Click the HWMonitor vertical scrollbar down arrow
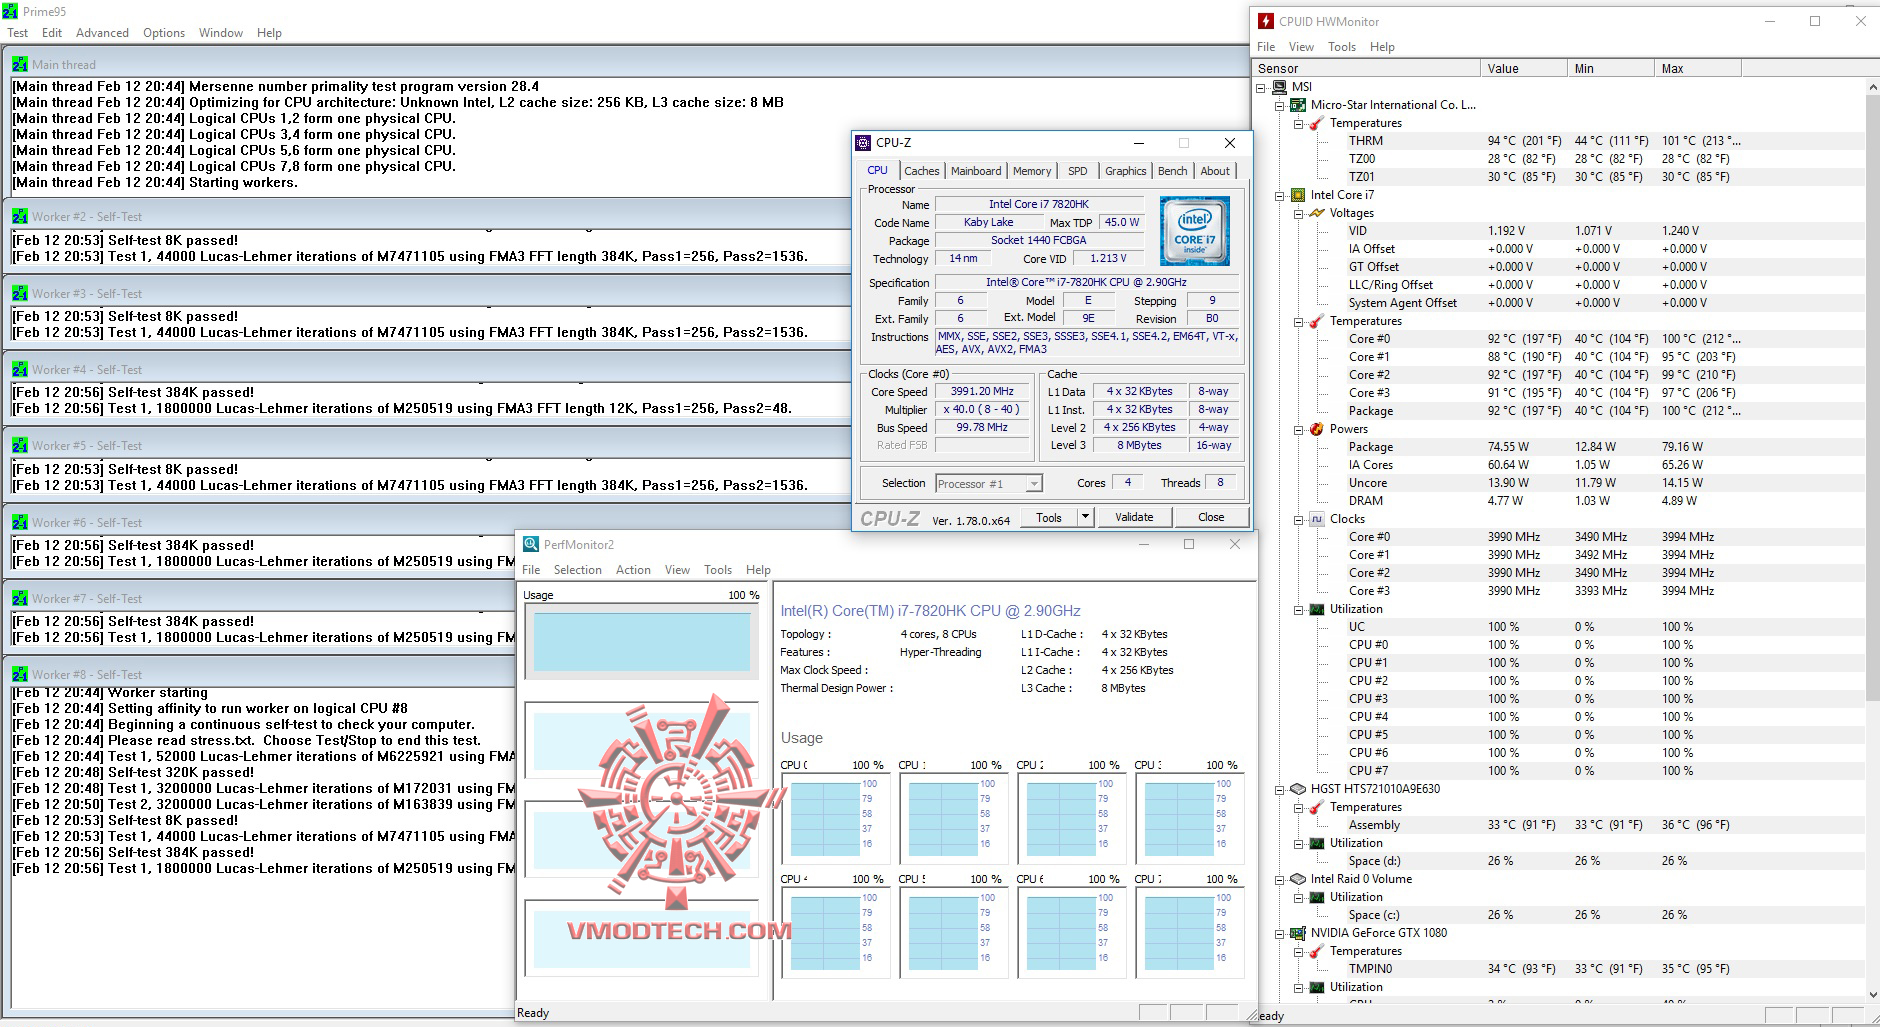 click(1872, 994)
